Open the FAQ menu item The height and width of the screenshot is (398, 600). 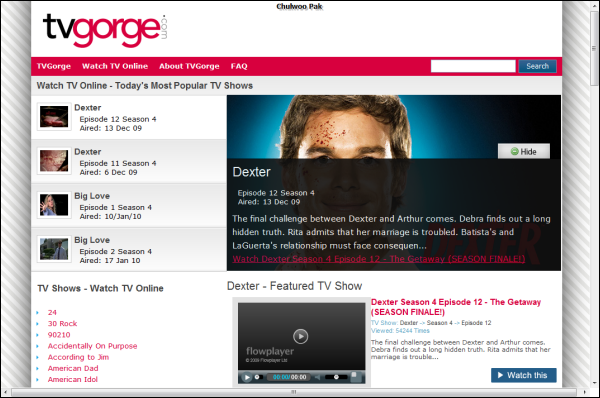[x=239, y=66]
